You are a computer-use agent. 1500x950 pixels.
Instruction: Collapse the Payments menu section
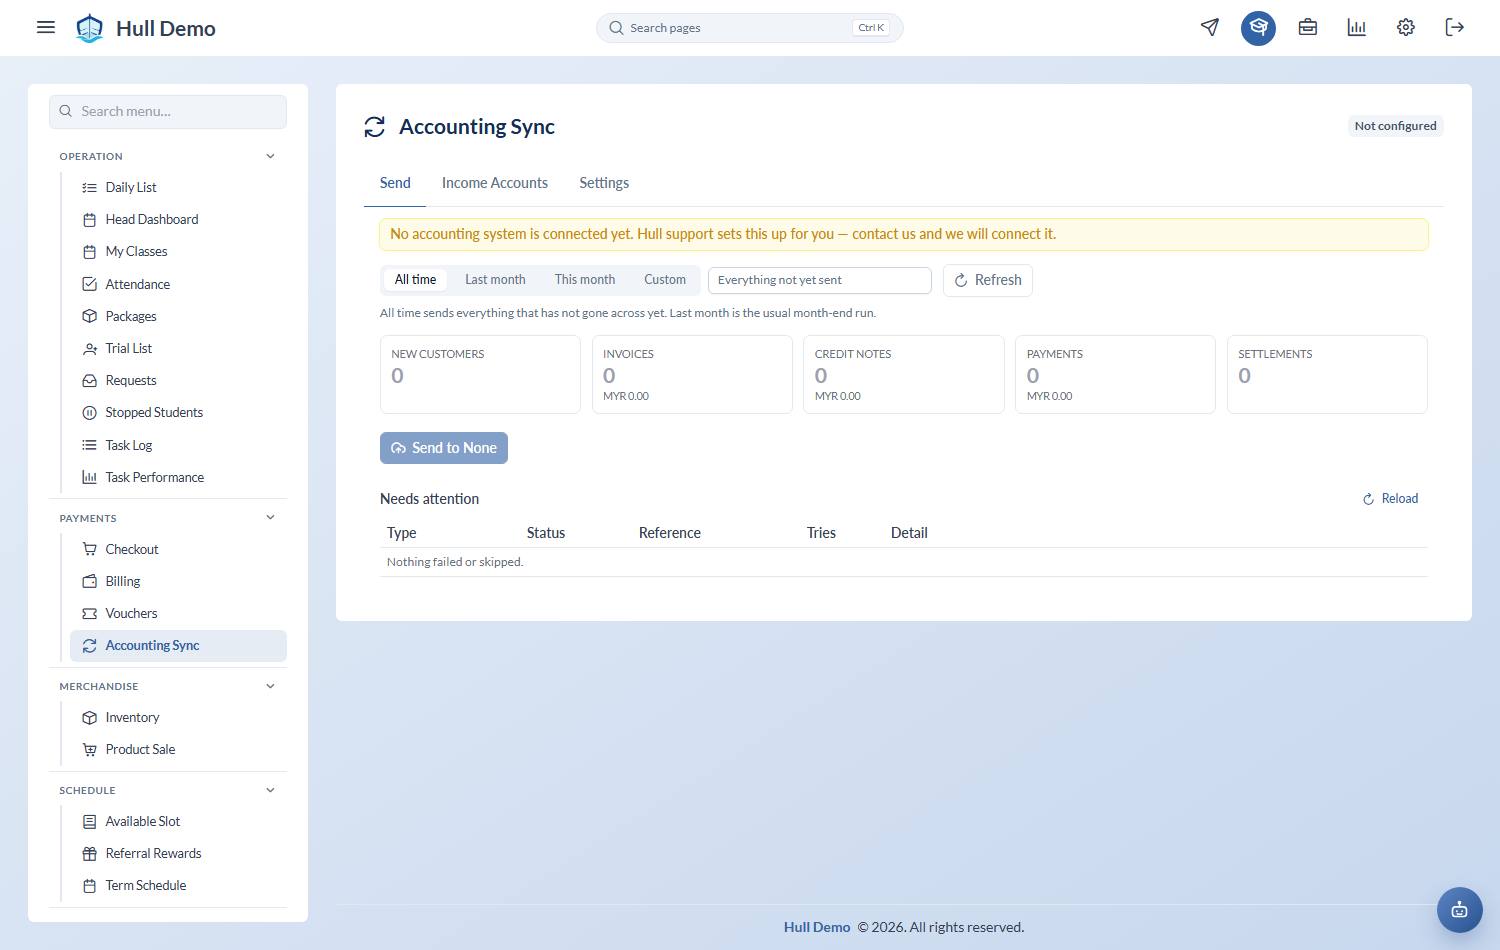tap(270, 517)
